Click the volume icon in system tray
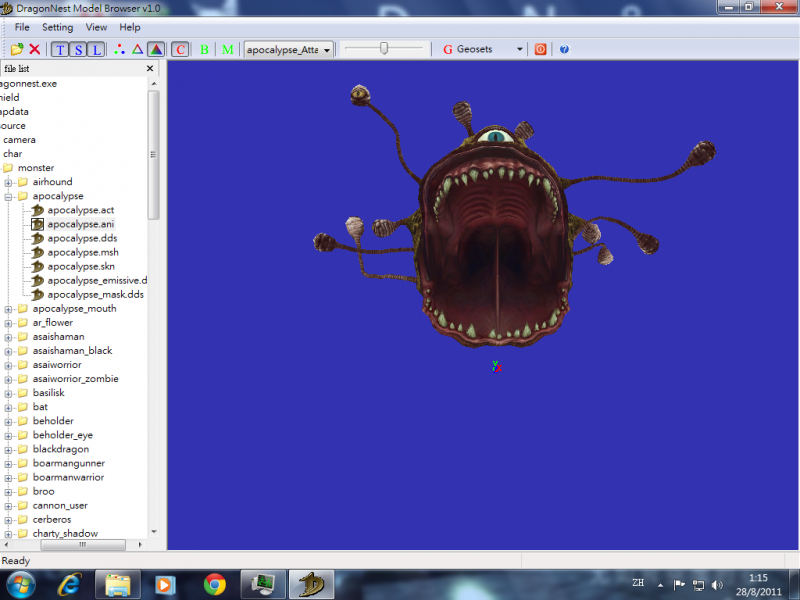The width and height of the screenshot is (800, 600). 717,585
